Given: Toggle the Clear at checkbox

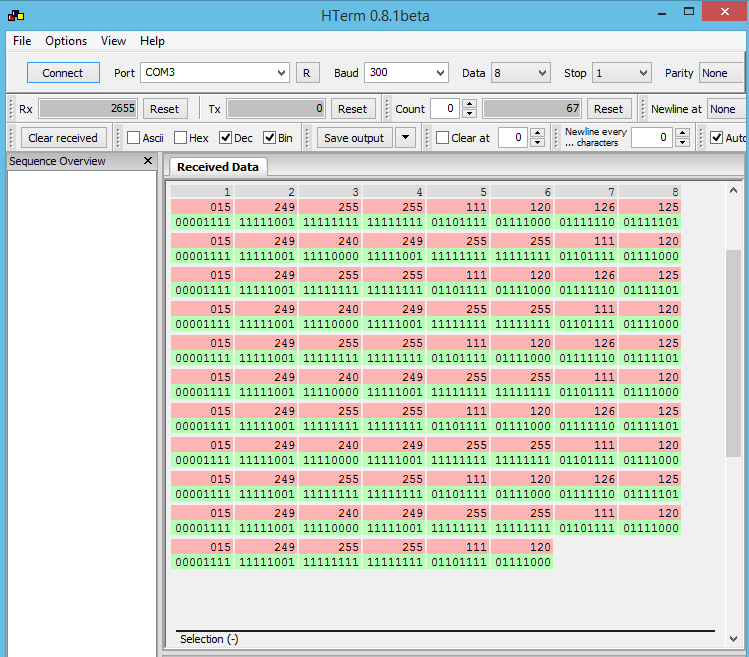Looking at the screenshot, I should click(442, 138).
